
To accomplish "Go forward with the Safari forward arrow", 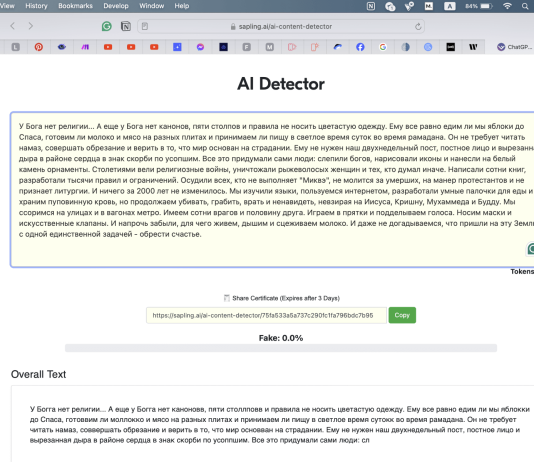I will click(31, 26).
